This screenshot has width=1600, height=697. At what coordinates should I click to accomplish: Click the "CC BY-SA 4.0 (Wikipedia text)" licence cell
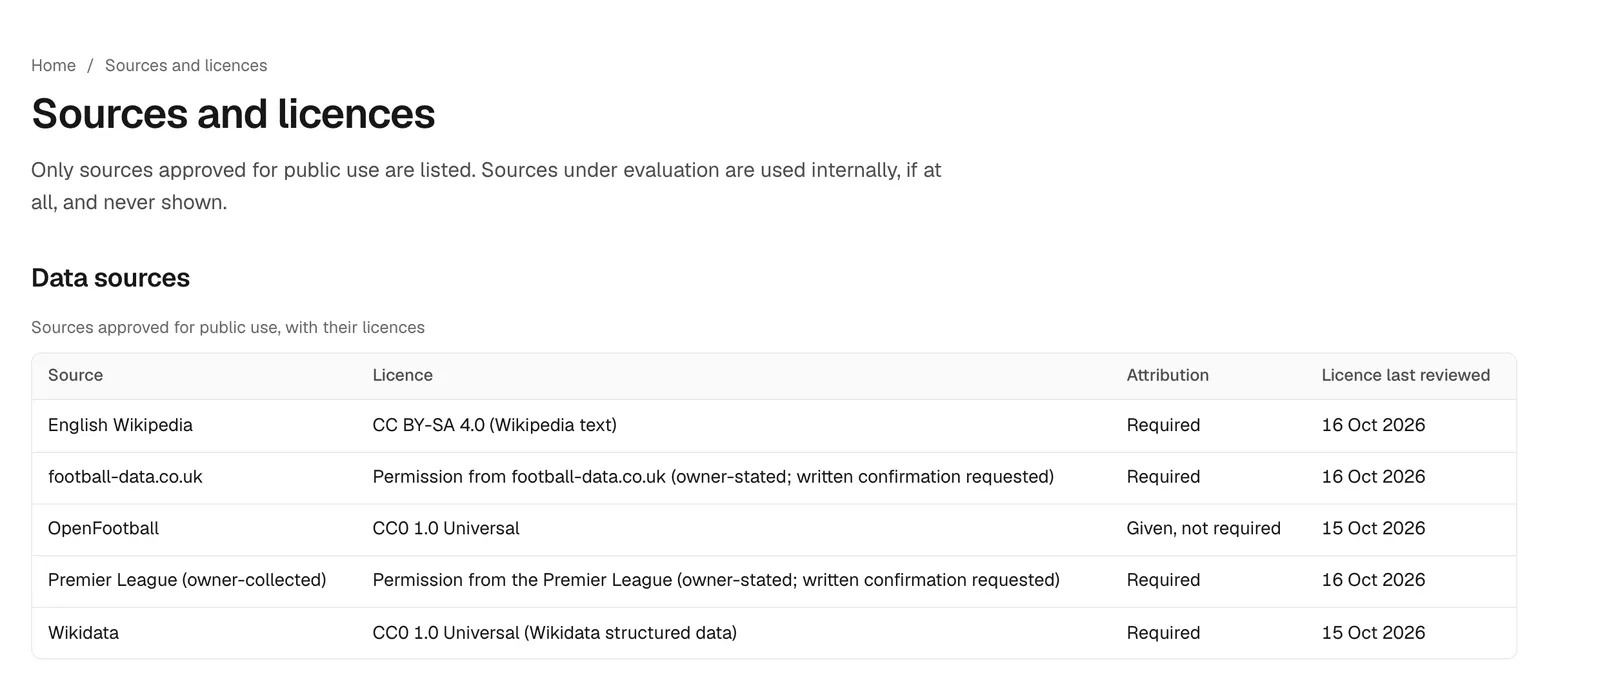coord(494,425)
